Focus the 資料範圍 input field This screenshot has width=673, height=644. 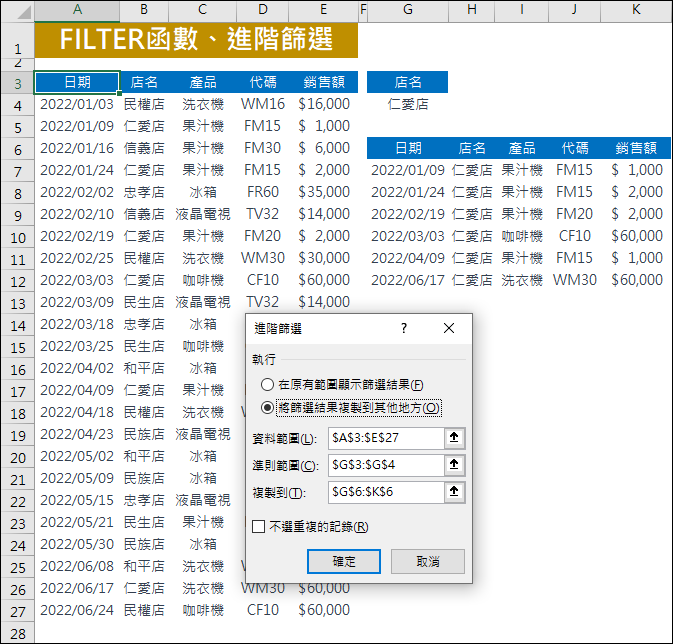pyautogui.click(x=386, y=438)
